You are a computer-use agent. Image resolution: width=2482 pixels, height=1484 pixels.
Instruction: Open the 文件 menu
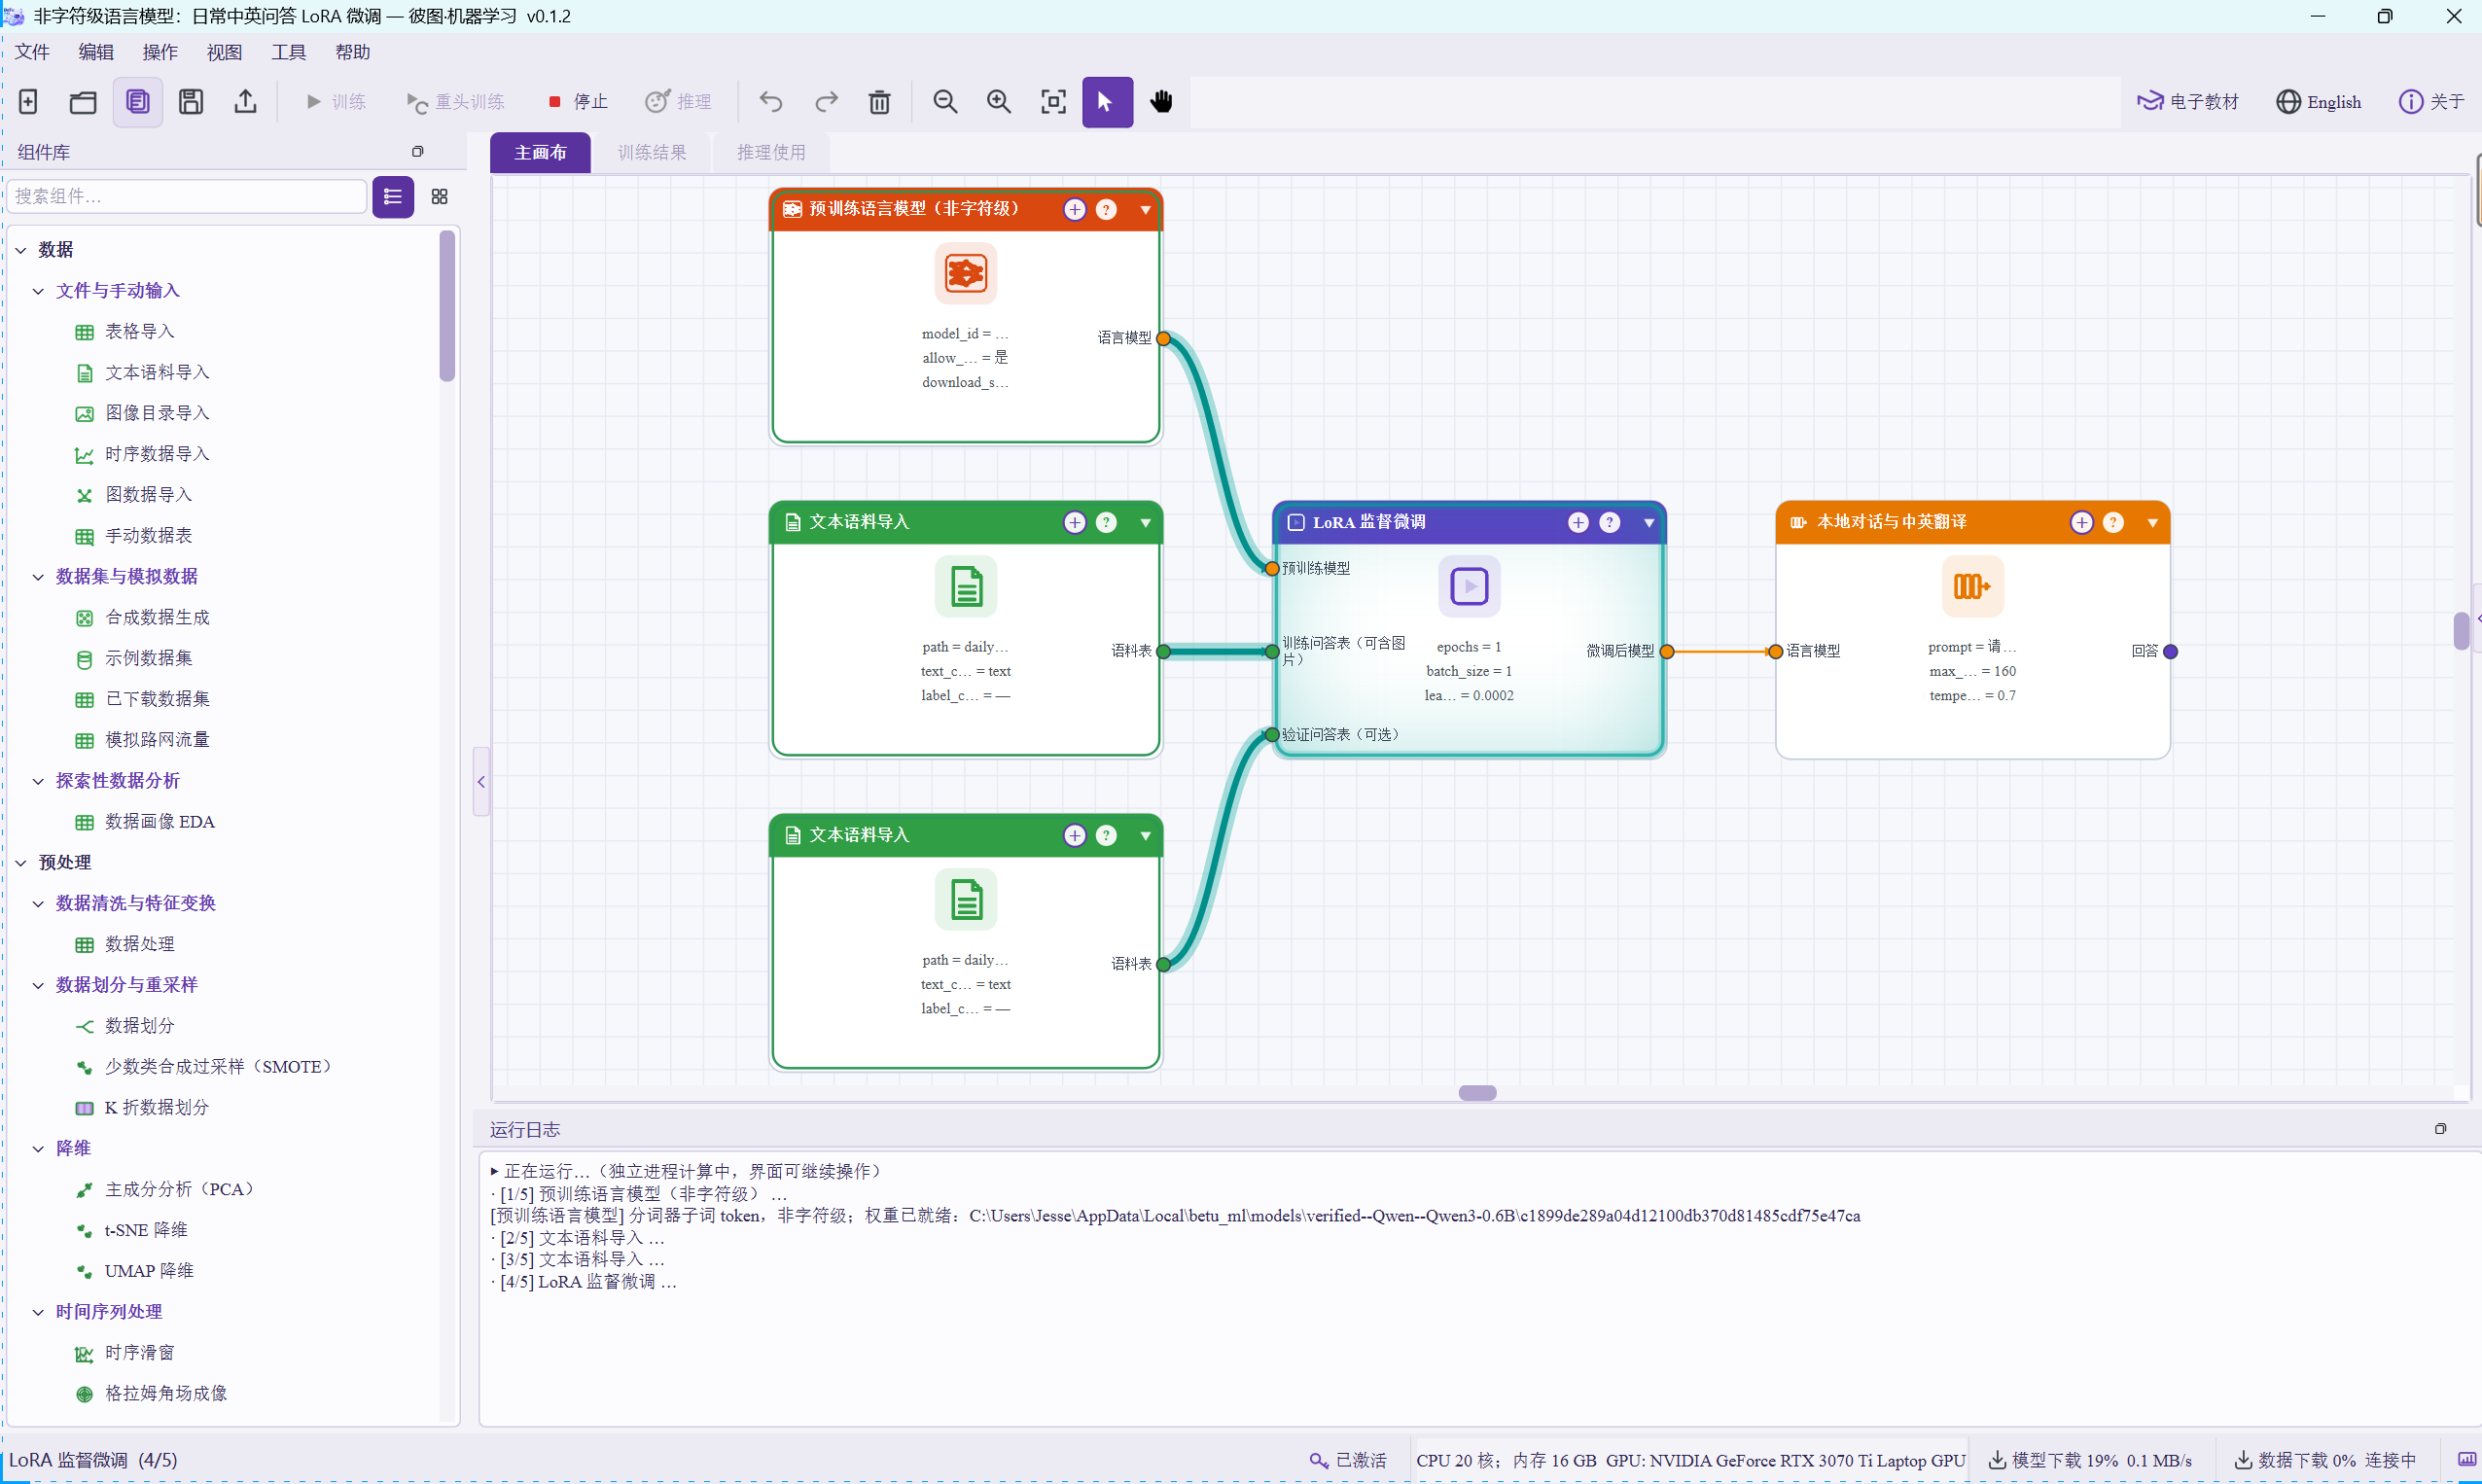tap(32, 52)
